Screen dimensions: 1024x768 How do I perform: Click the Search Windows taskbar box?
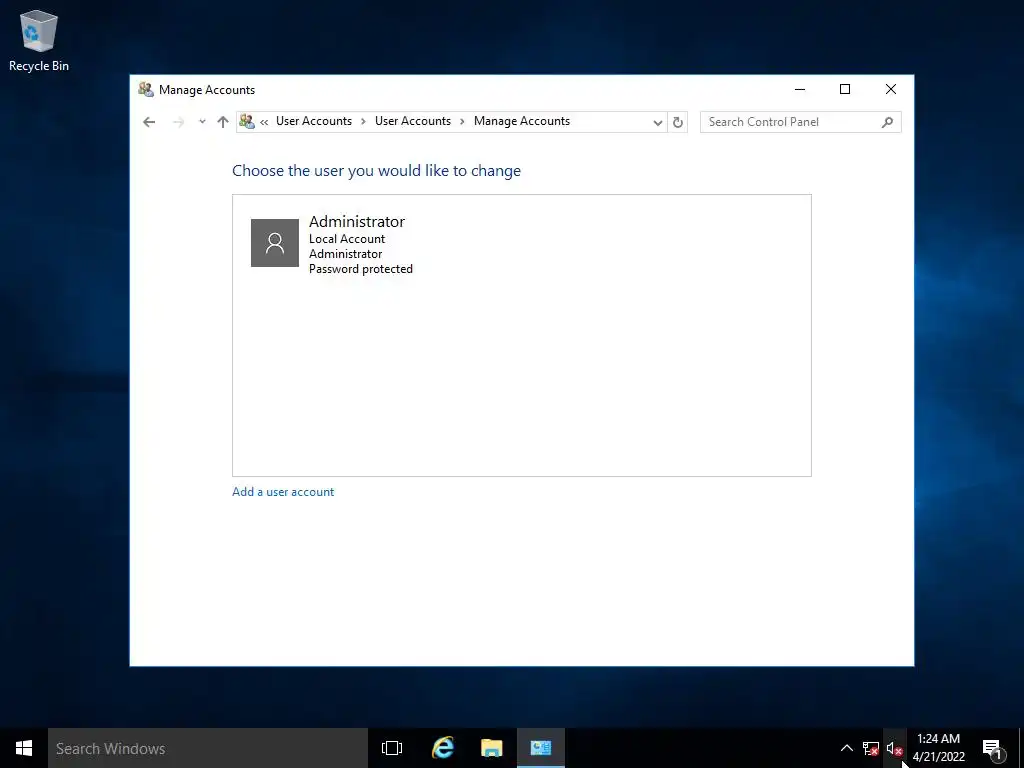coord(208,748)
